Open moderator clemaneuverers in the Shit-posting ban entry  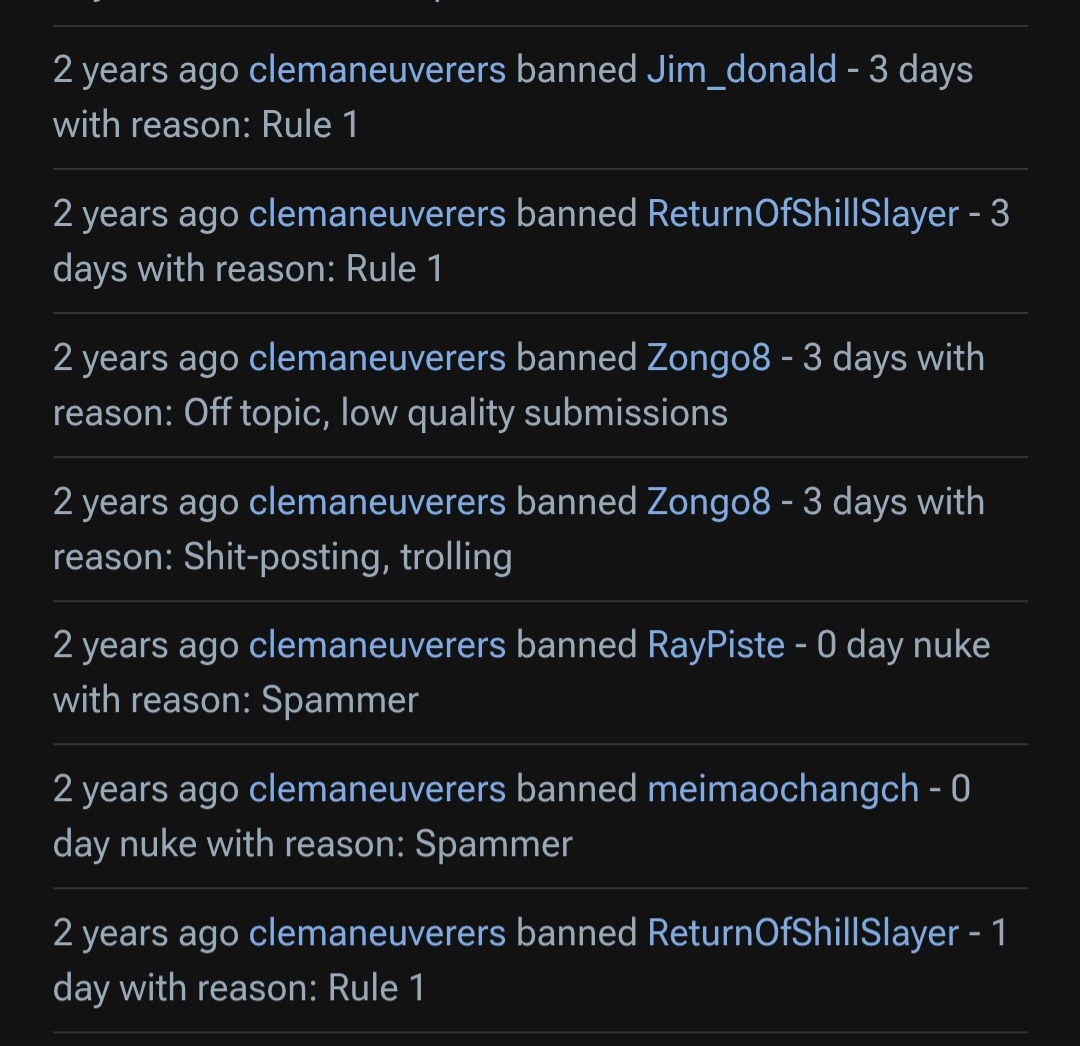tap(377, 502)
